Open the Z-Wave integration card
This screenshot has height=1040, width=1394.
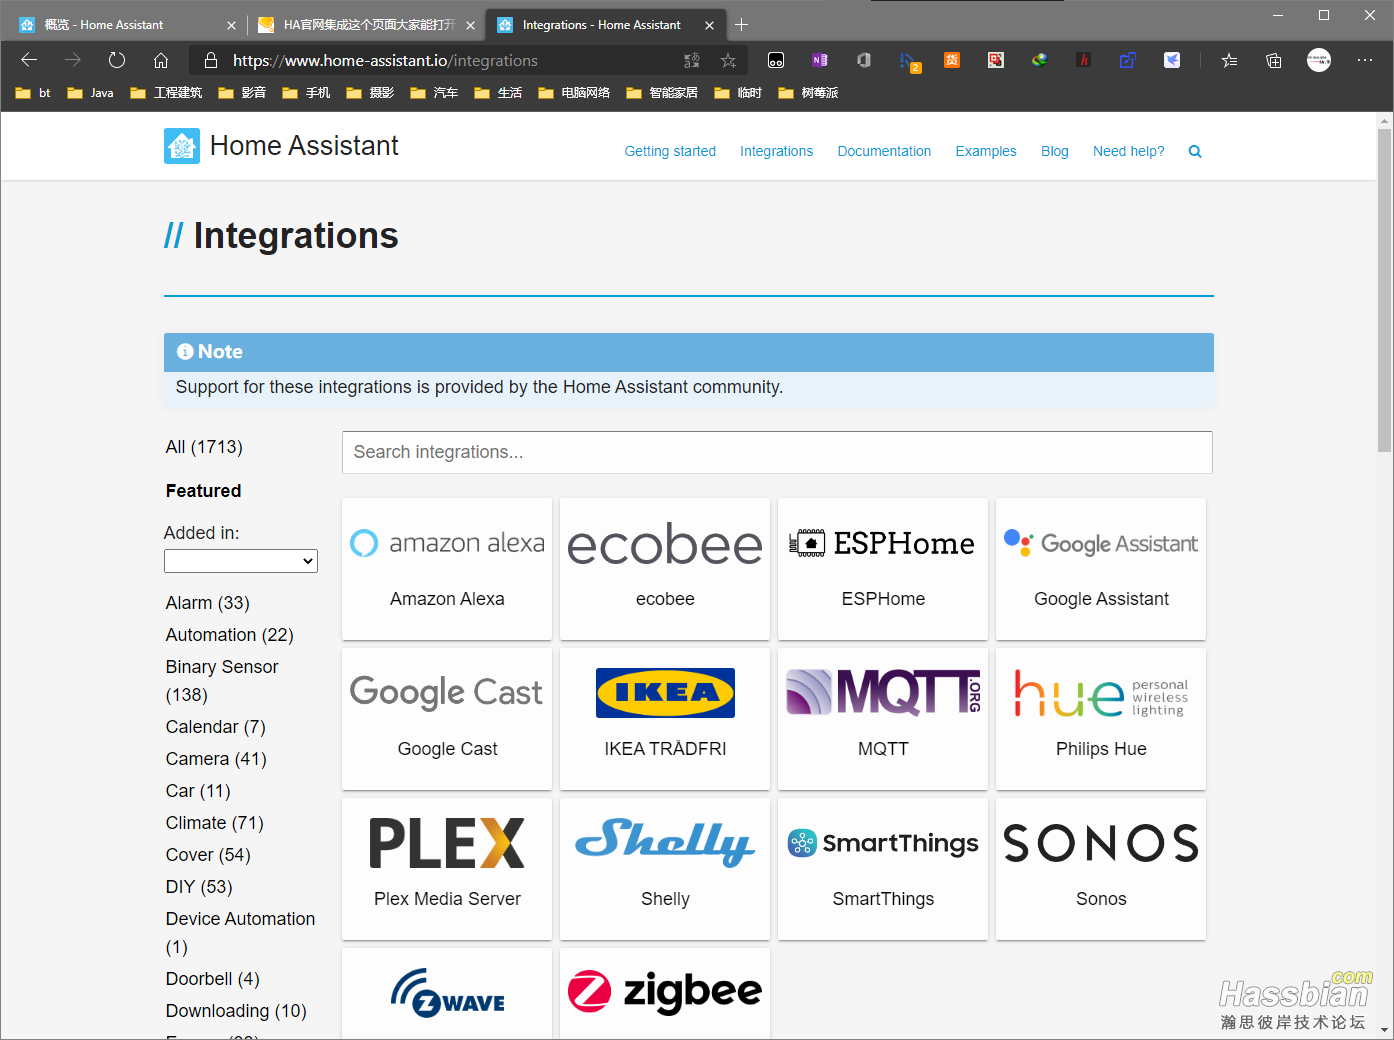point(447,994)
